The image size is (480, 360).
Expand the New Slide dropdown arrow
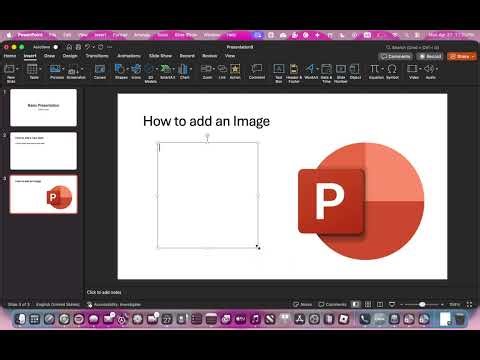pos(17,69)
